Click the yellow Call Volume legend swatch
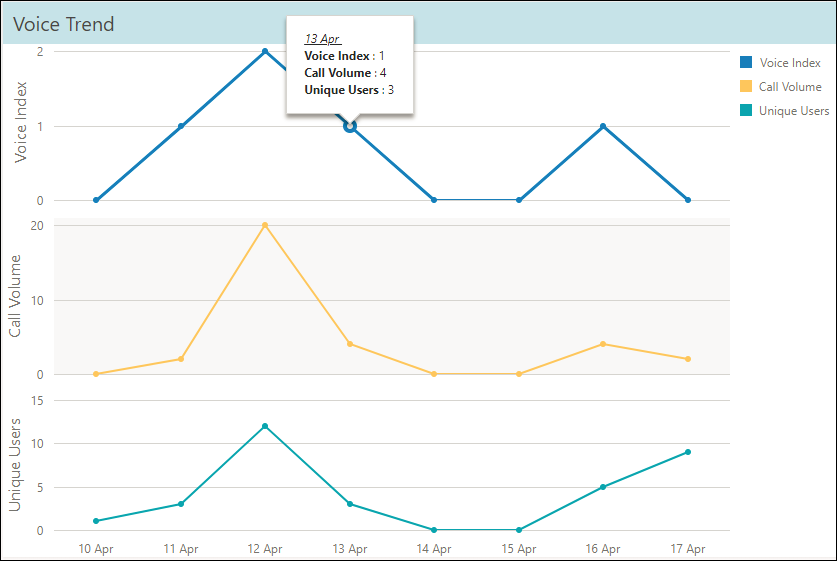837x561 pixels. pos(745,87)
